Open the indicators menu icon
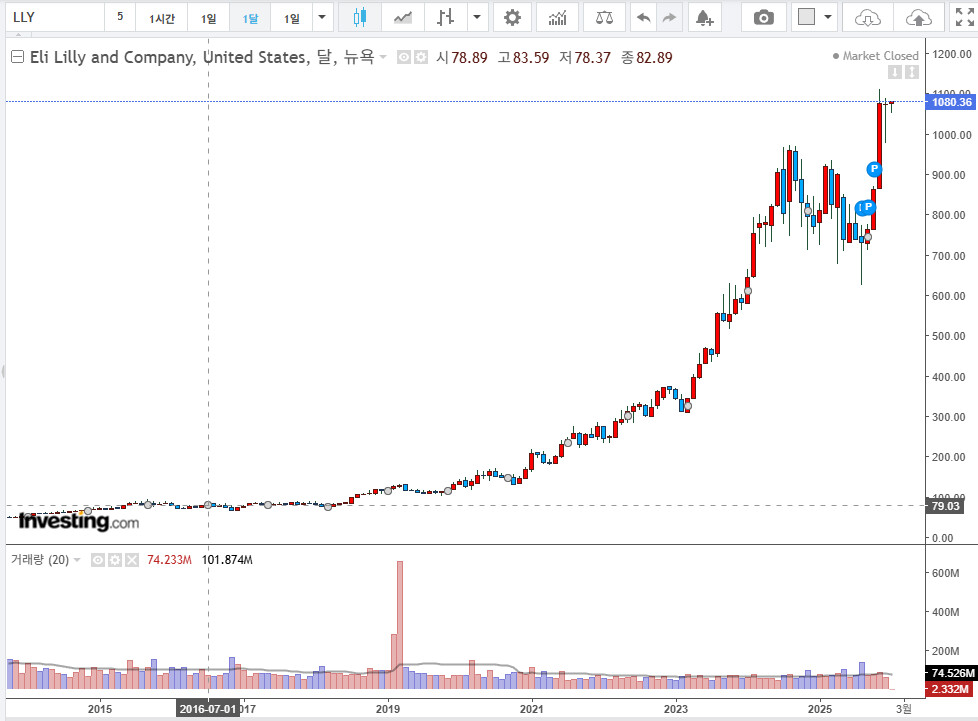 coord(558,17)
